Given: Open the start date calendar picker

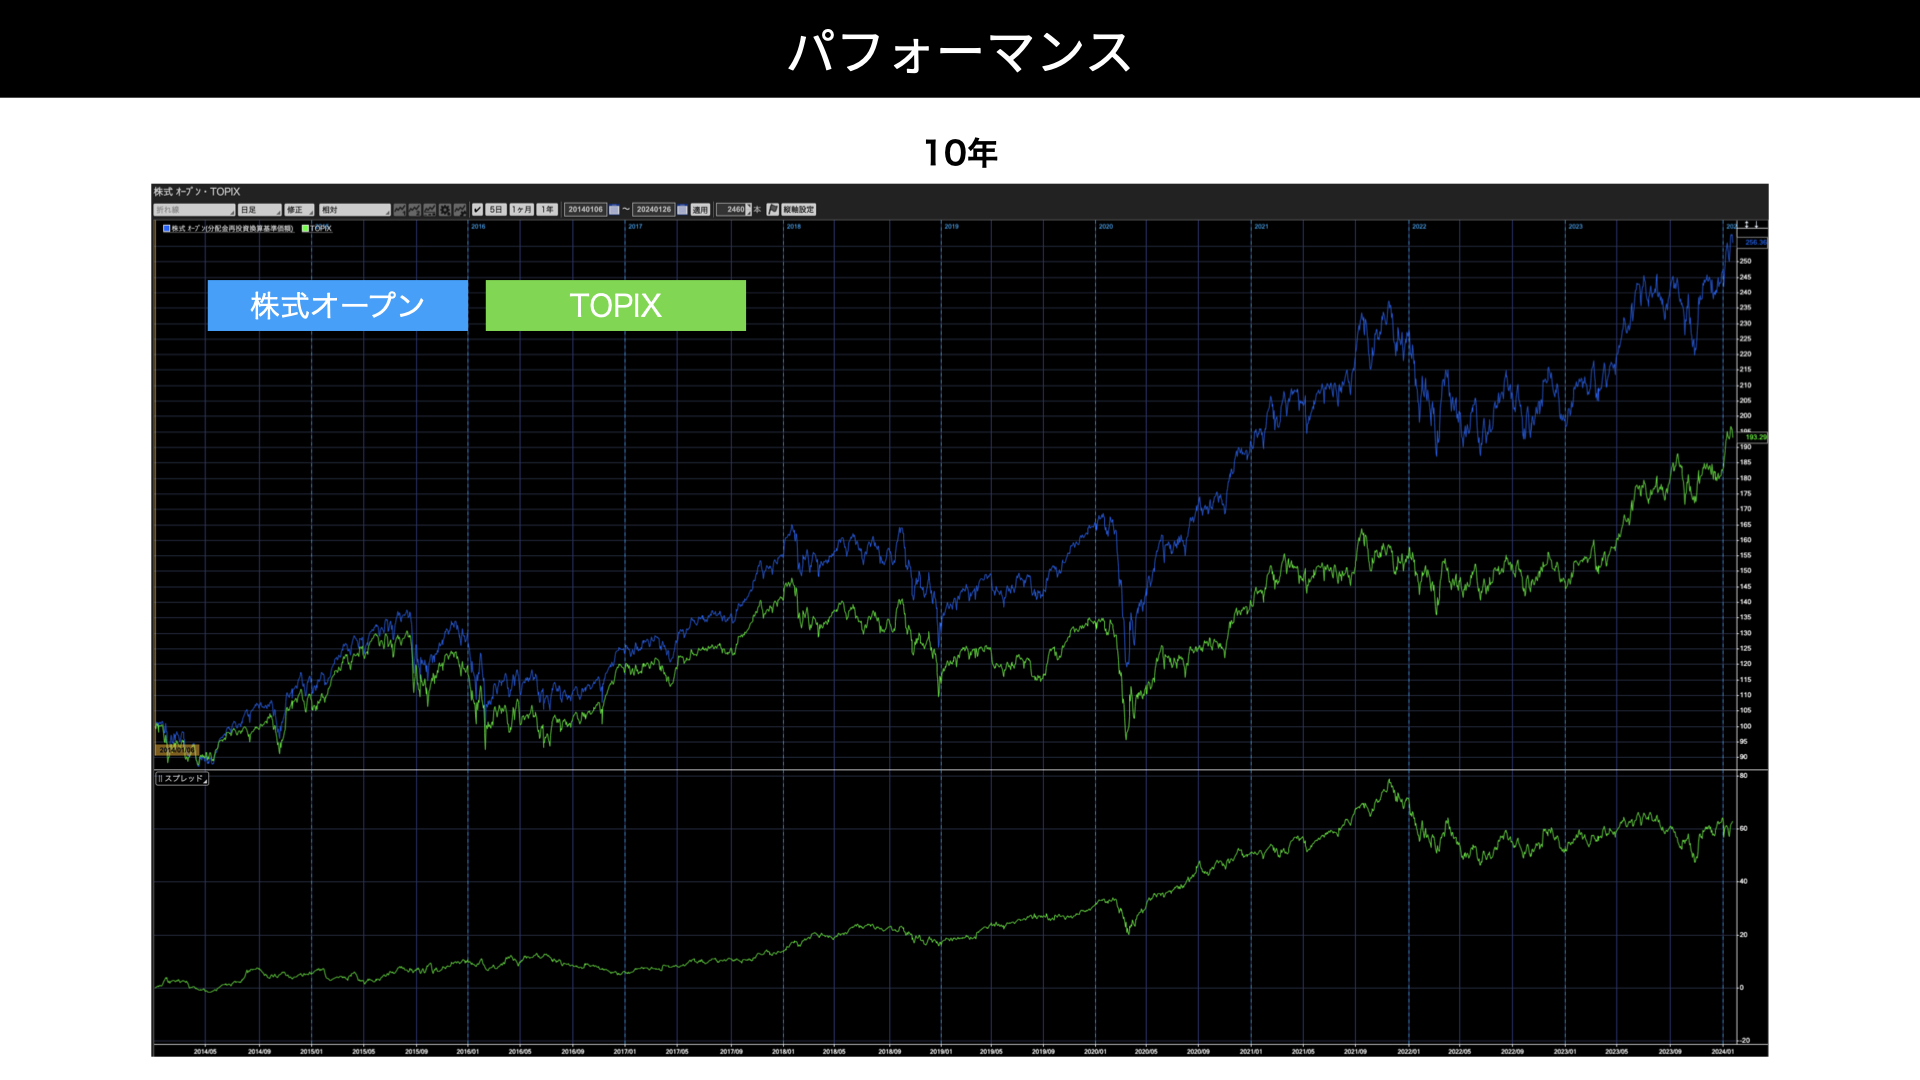Looking at the screenshot, I should pos(614,210).
